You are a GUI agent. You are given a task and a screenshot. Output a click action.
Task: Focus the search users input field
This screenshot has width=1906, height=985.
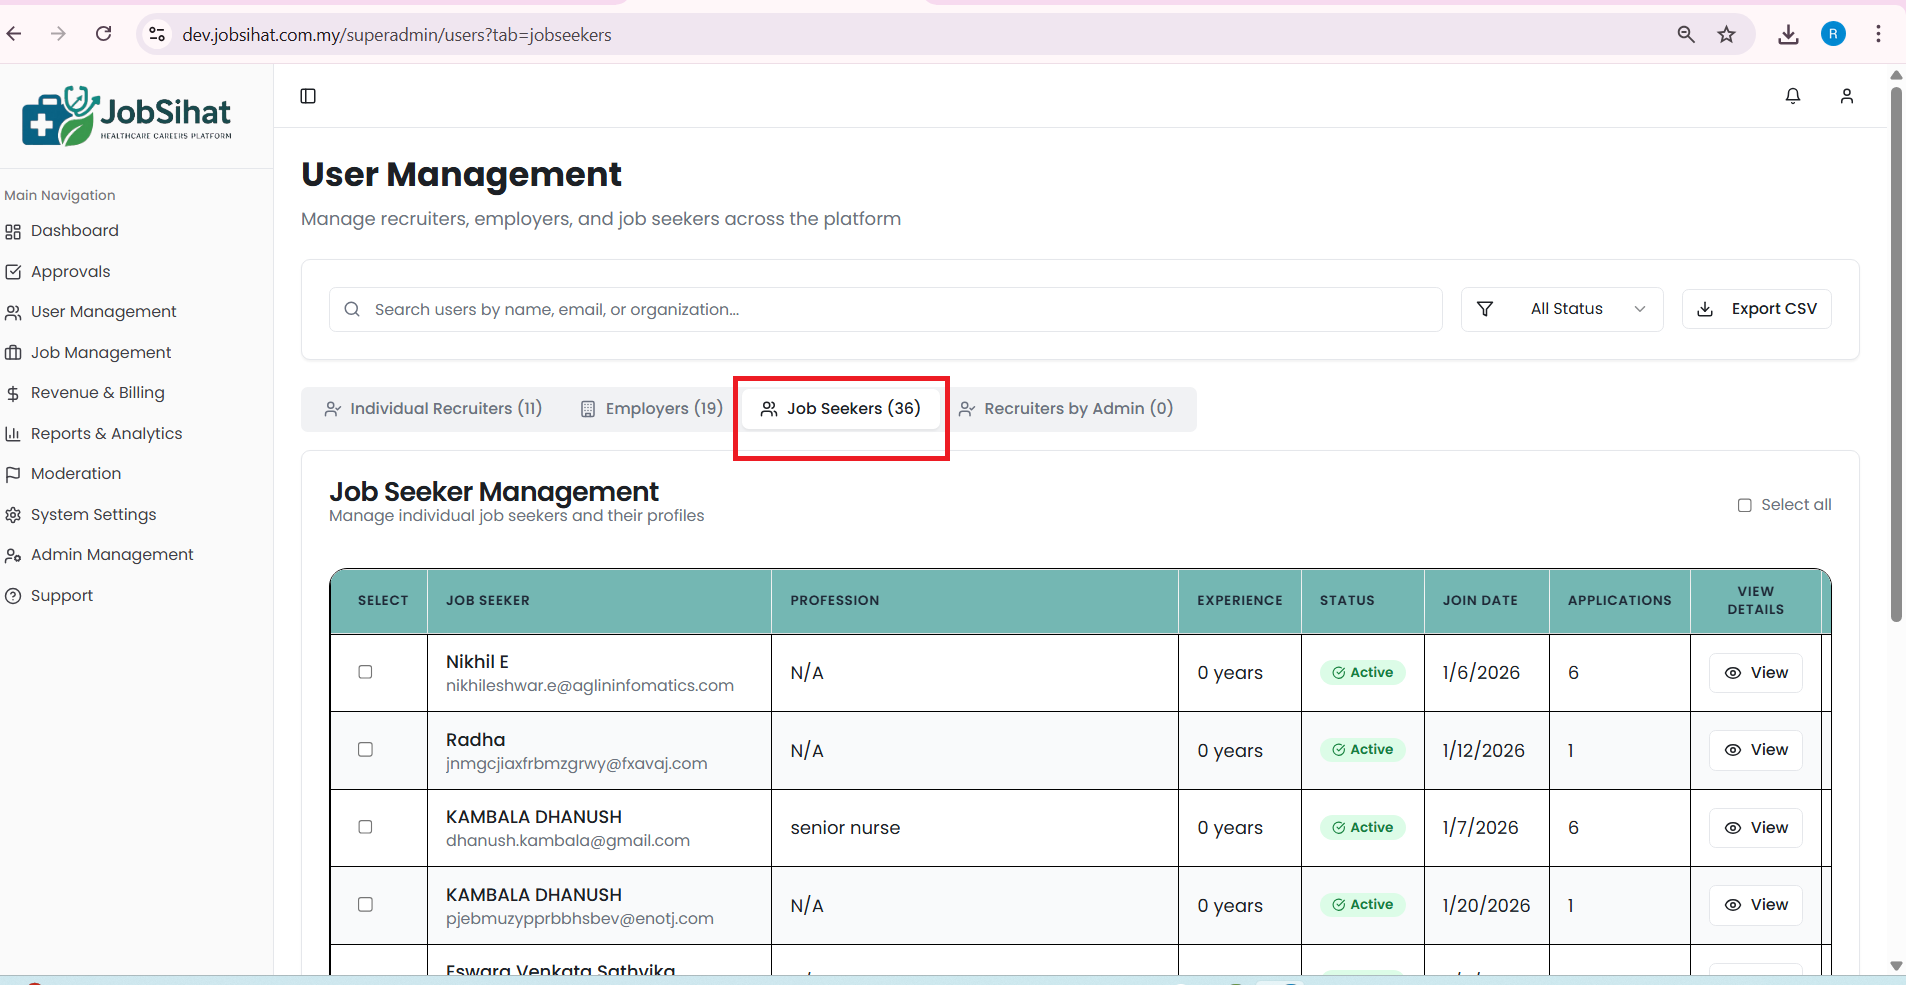(x=885, y=310)
